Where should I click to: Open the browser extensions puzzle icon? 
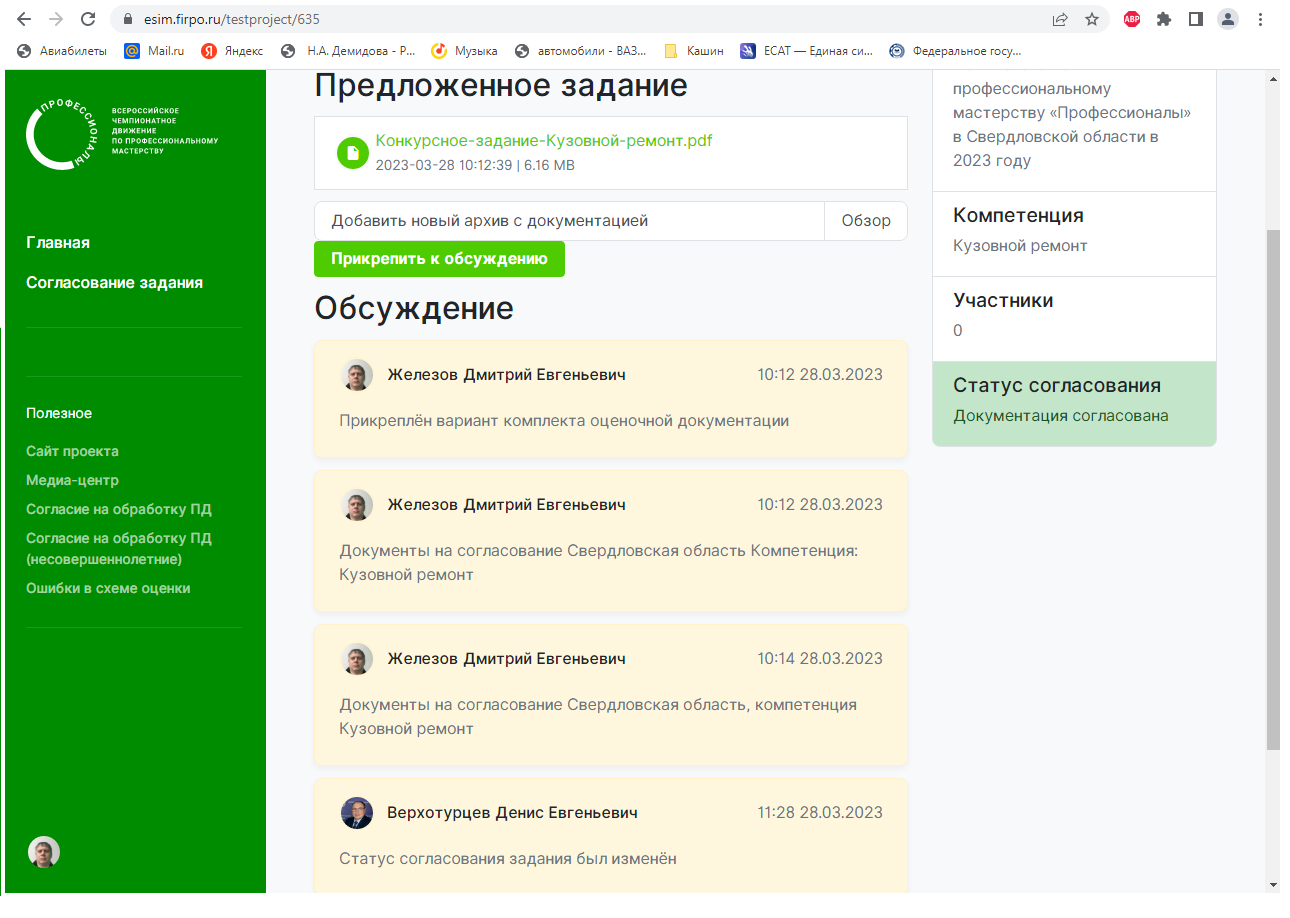tap(1164, 19)
